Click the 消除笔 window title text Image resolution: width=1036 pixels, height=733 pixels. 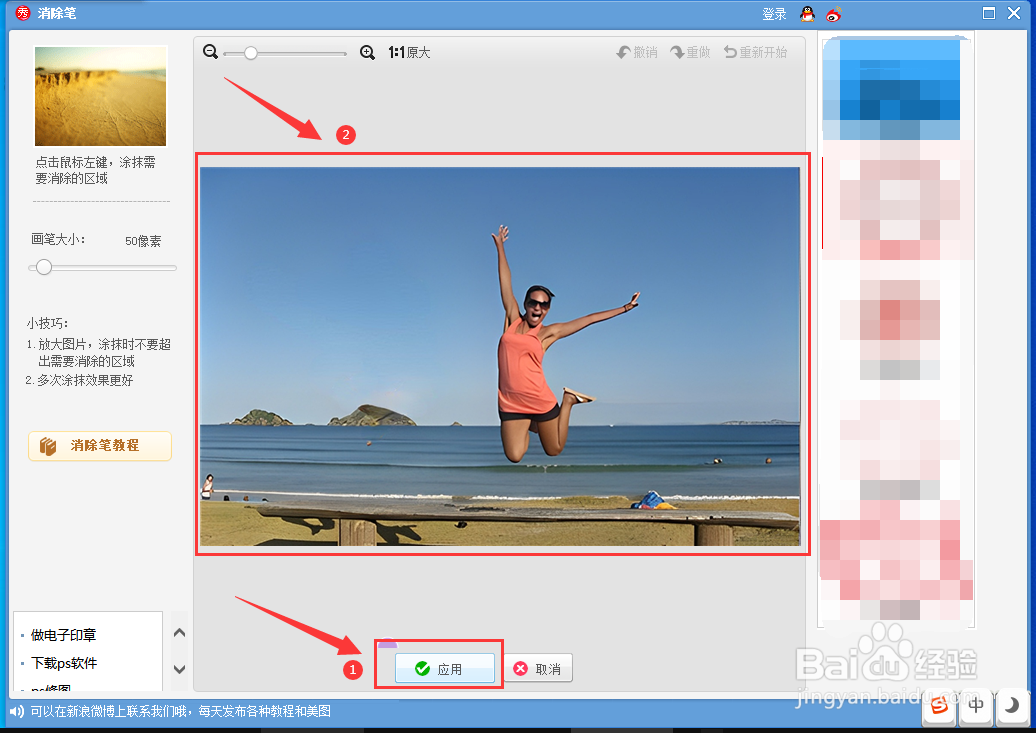[57, 13]
